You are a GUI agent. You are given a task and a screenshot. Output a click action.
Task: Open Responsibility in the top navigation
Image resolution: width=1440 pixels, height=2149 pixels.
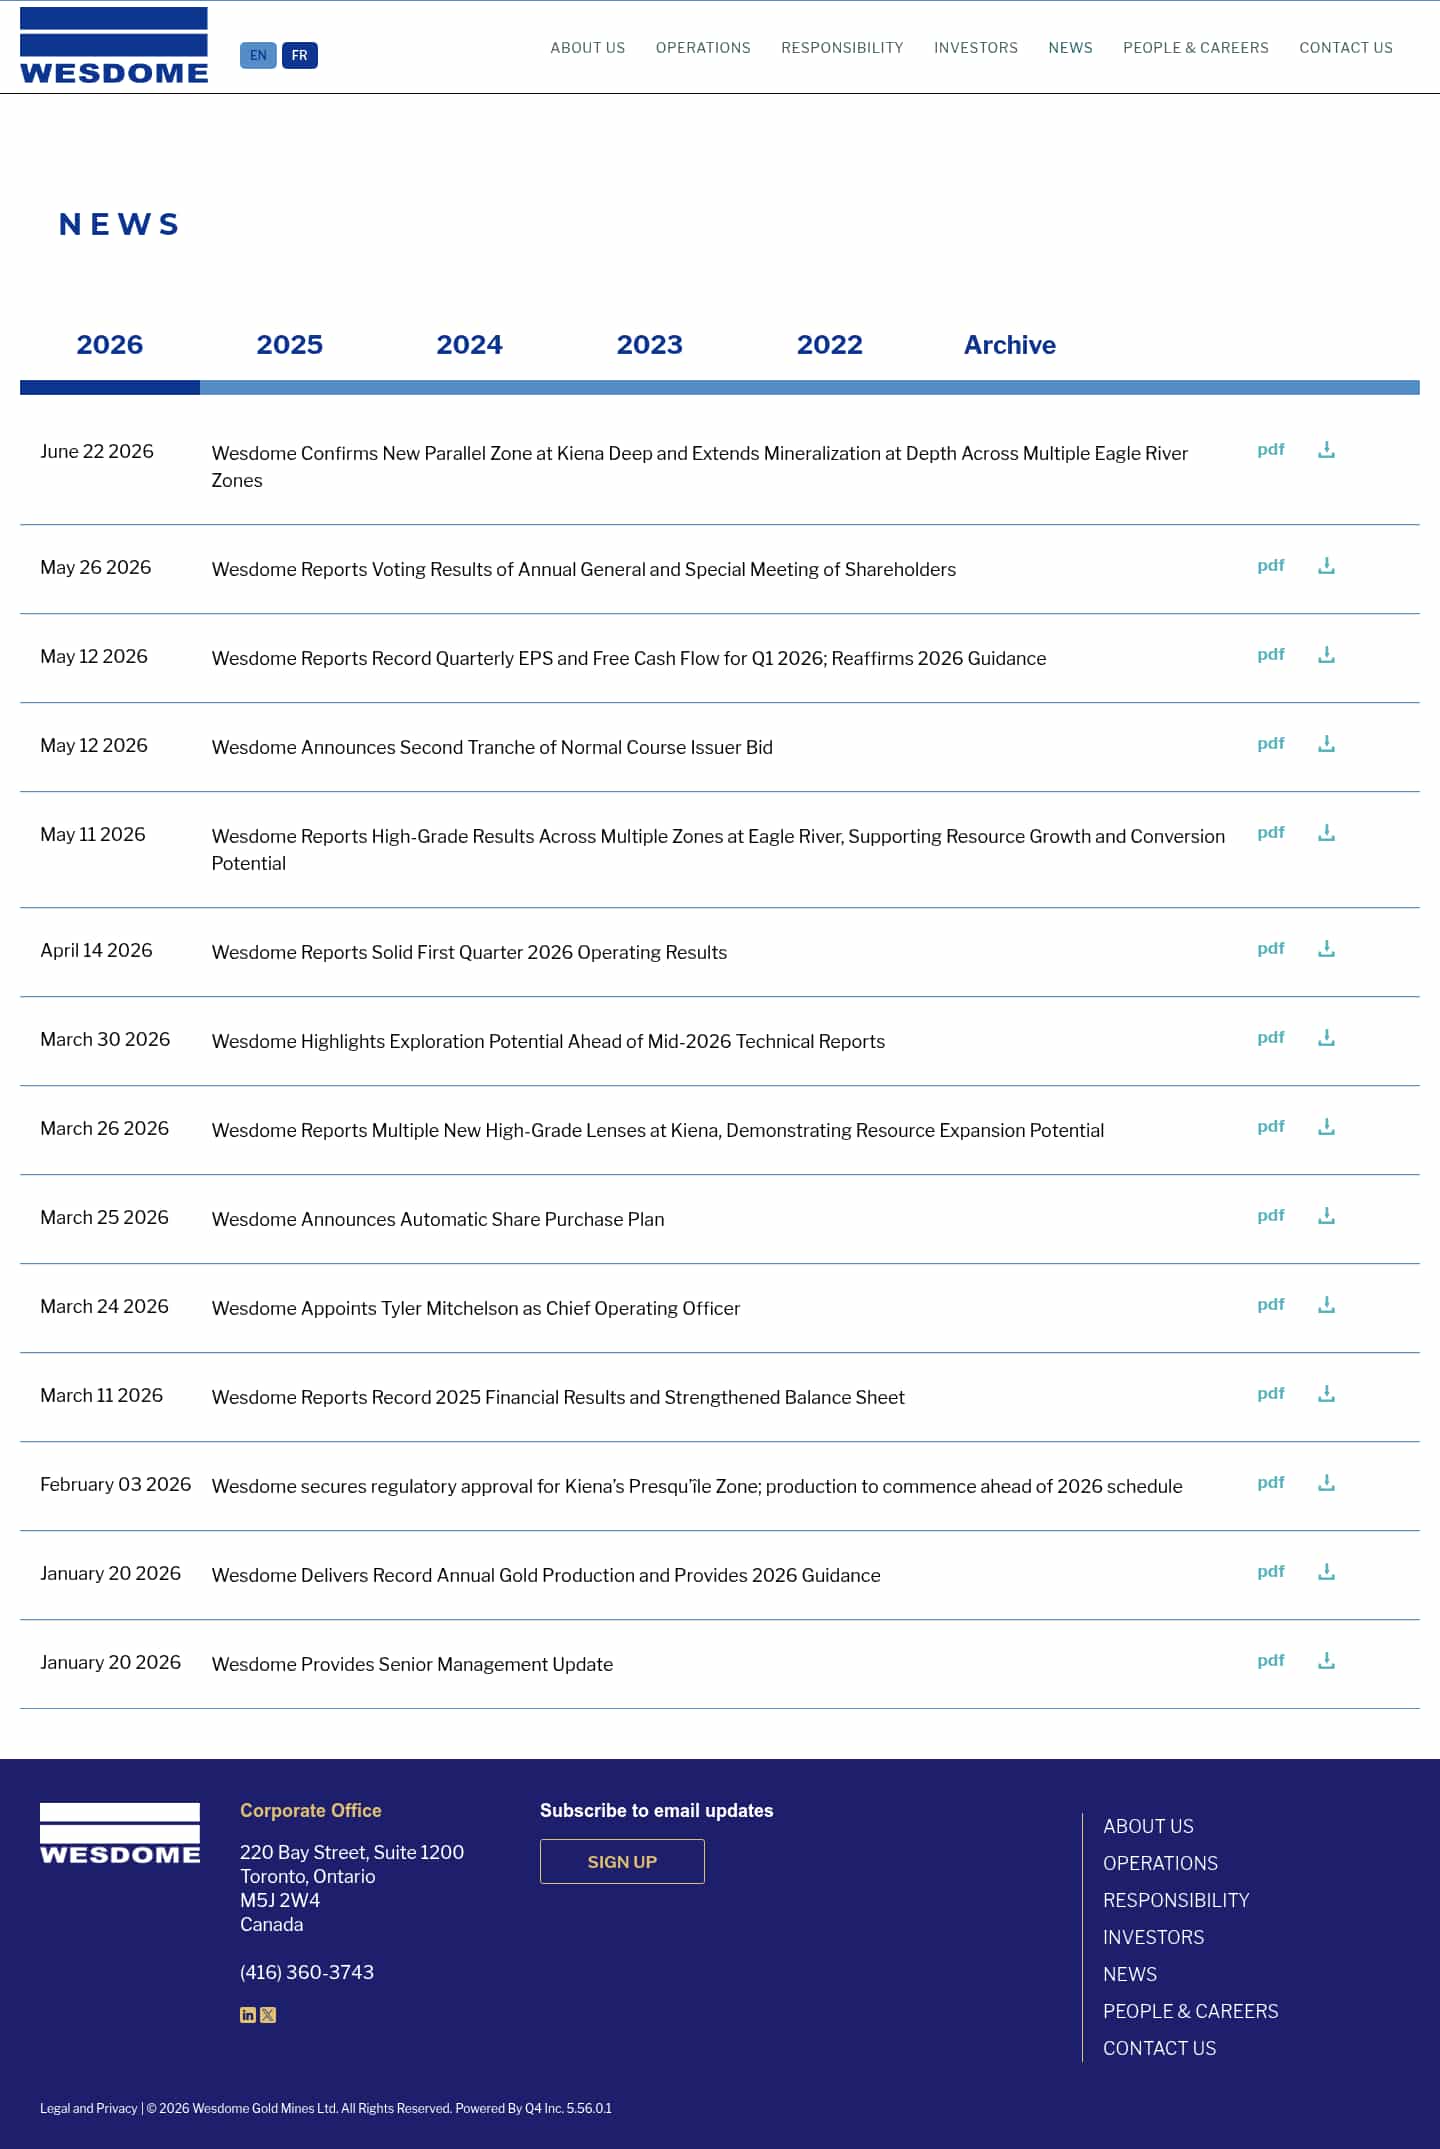[x=842, y=48]
